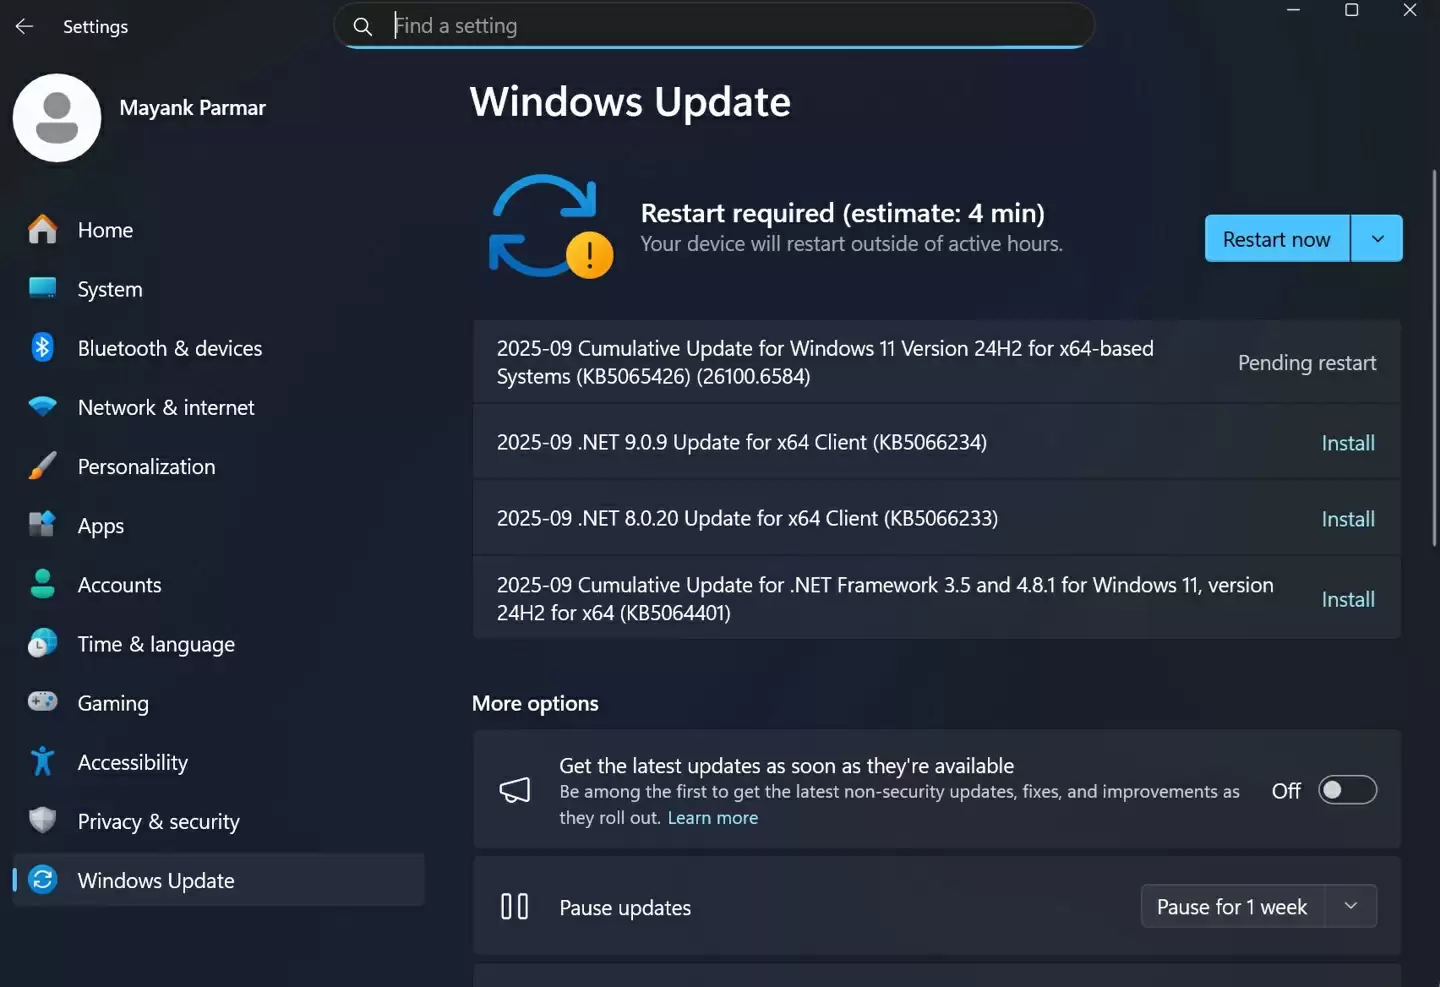Select Pause for 1 week option

[1232, 906]
